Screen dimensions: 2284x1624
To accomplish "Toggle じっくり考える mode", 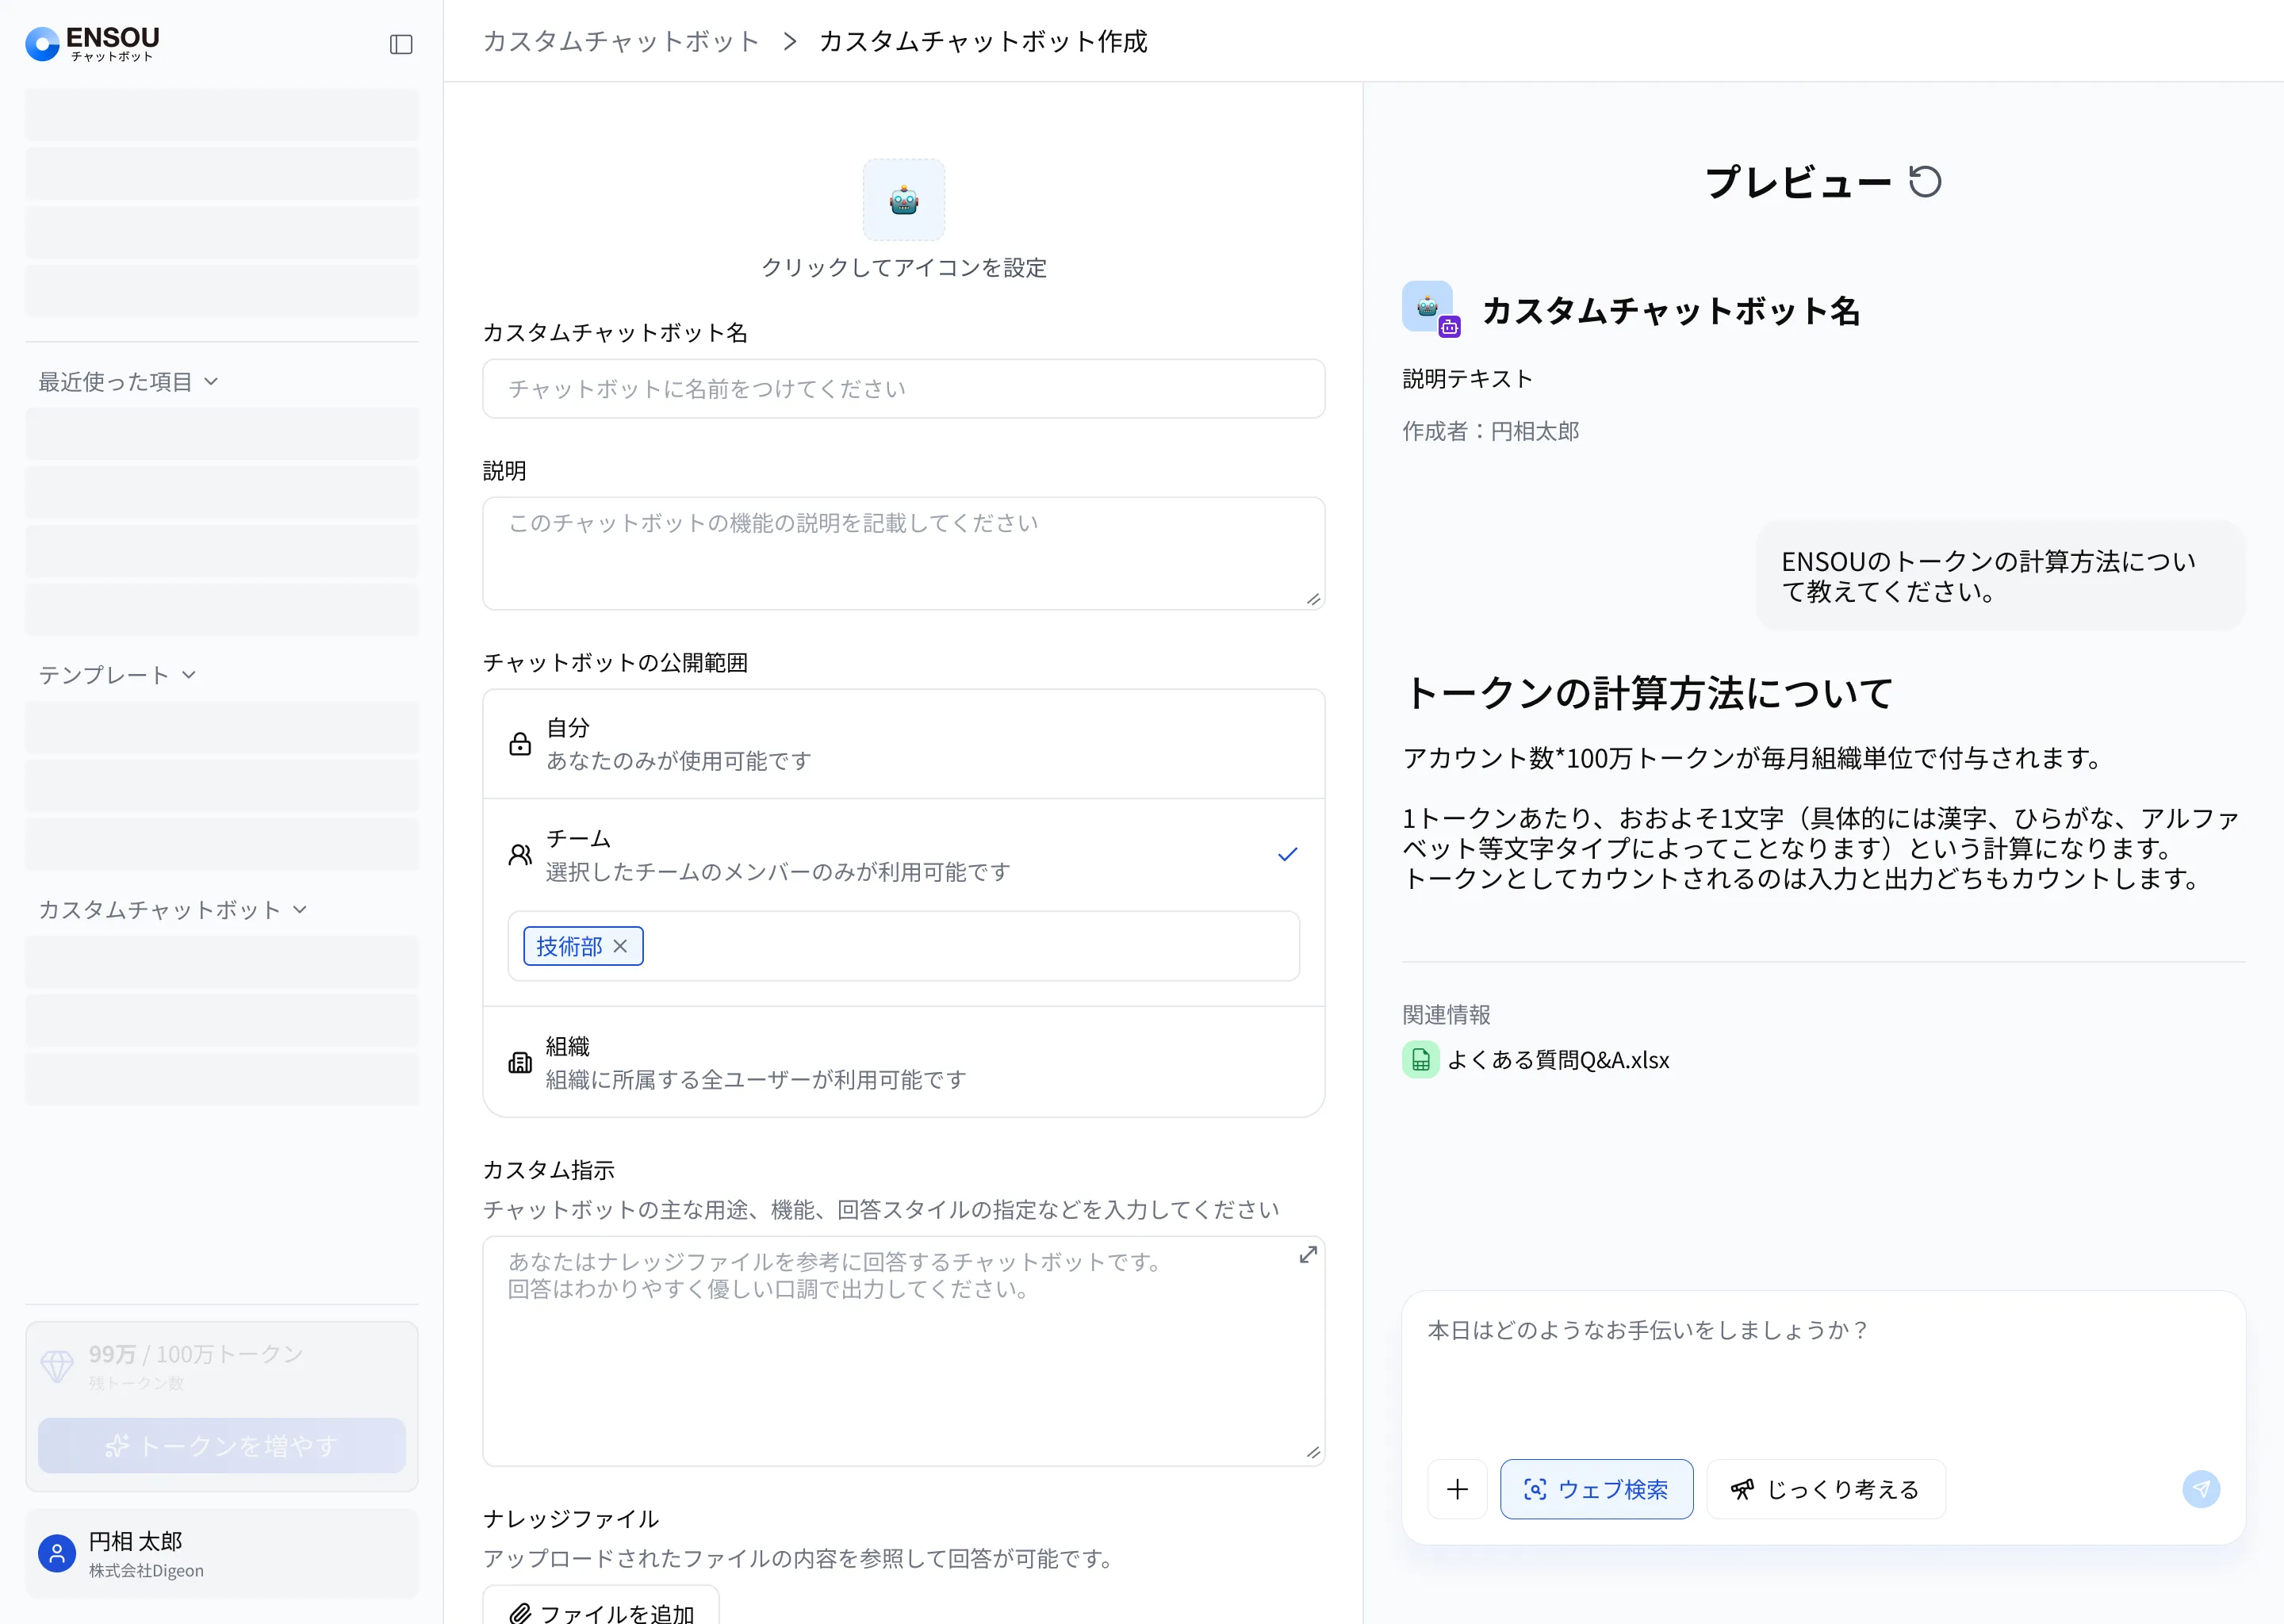I will pos(1825,1489).
